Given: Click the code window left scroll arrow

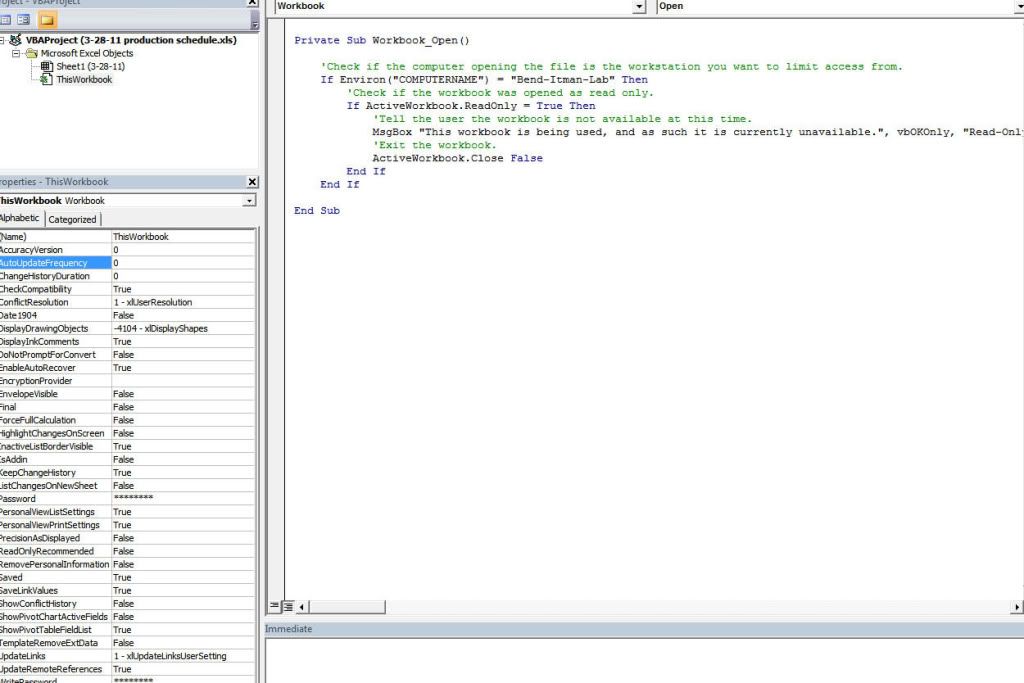Looking at the screenshot, I should point(301,607).
